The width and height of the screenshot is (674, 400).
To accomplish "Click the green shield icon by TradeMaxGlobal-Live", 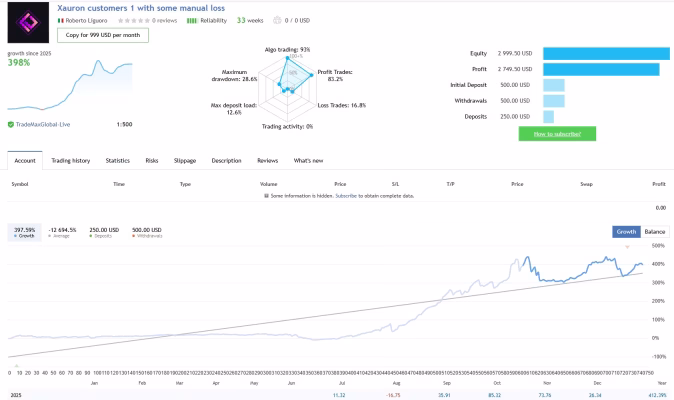I will 11,125.
